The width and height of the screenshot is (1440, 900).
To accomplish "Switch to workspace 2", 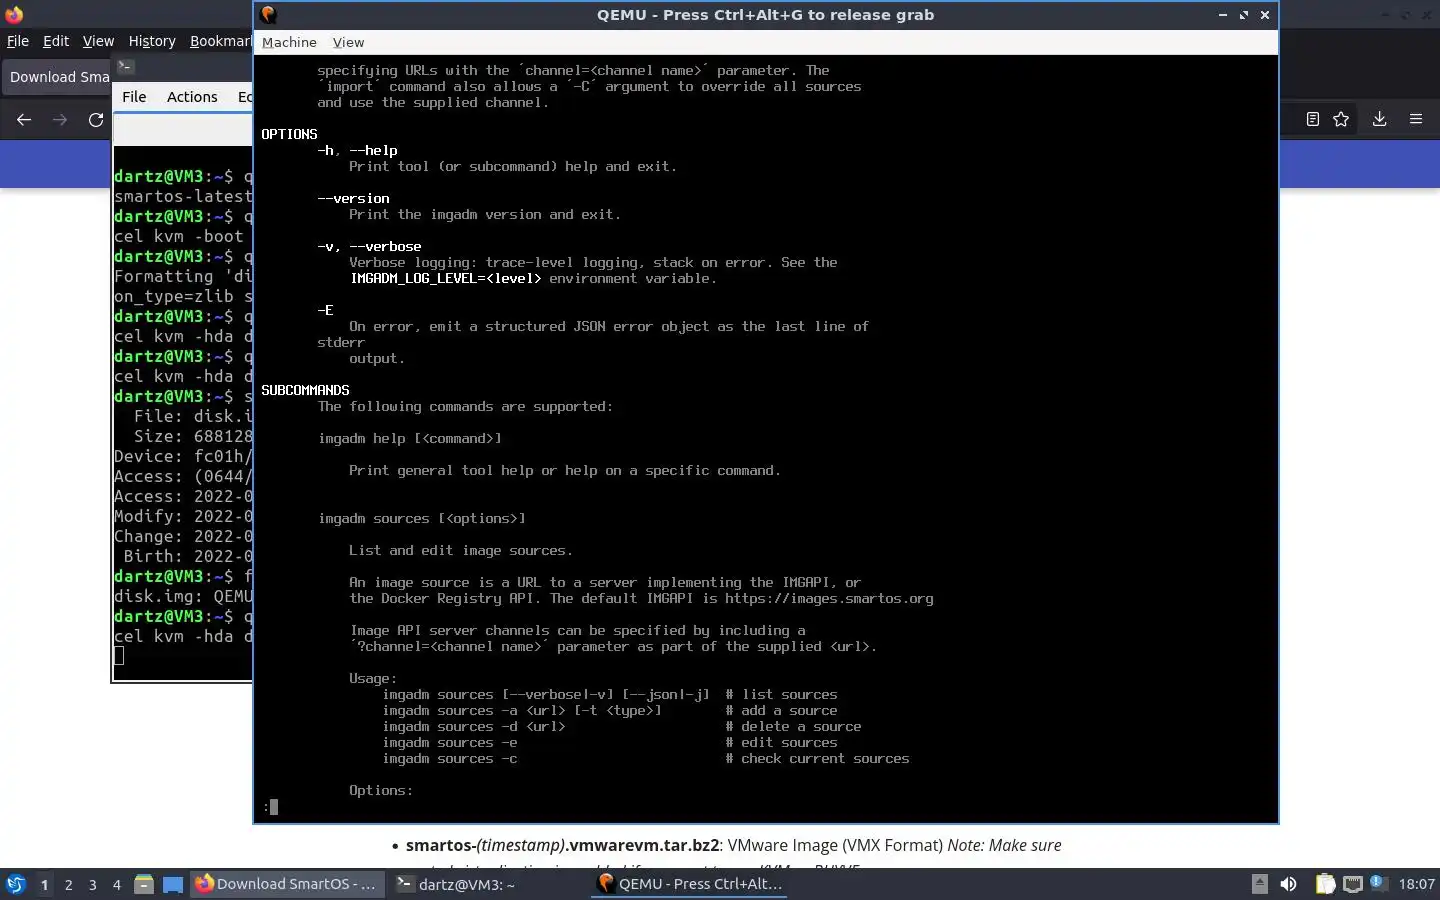I will click(x=68, y=884).
